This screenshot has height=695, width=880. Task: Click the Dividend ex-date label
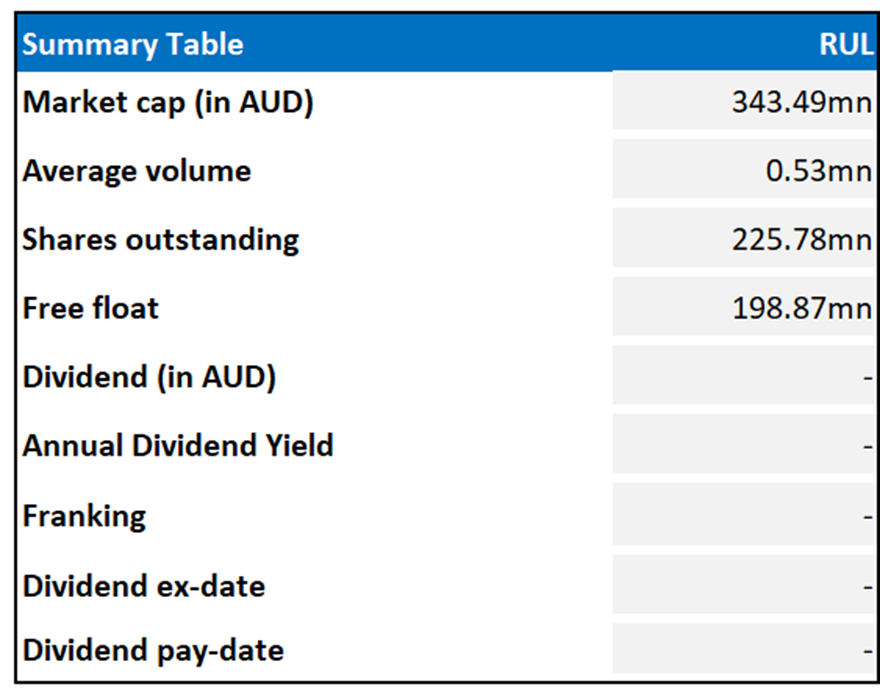(144, 585)
